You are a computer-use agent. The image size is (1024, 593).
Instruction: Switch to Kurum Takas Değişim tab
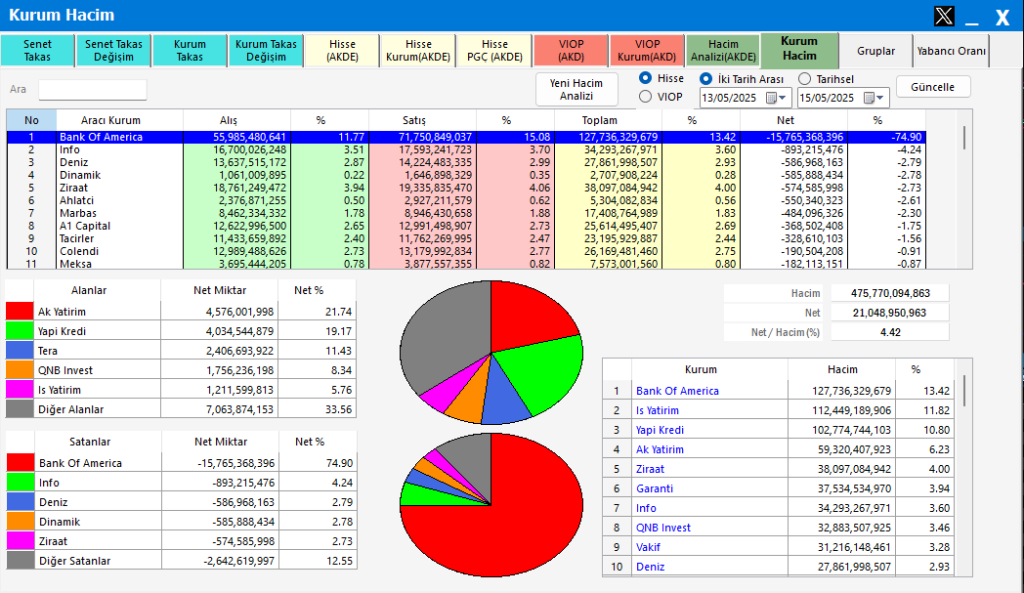tap(266, 50)
